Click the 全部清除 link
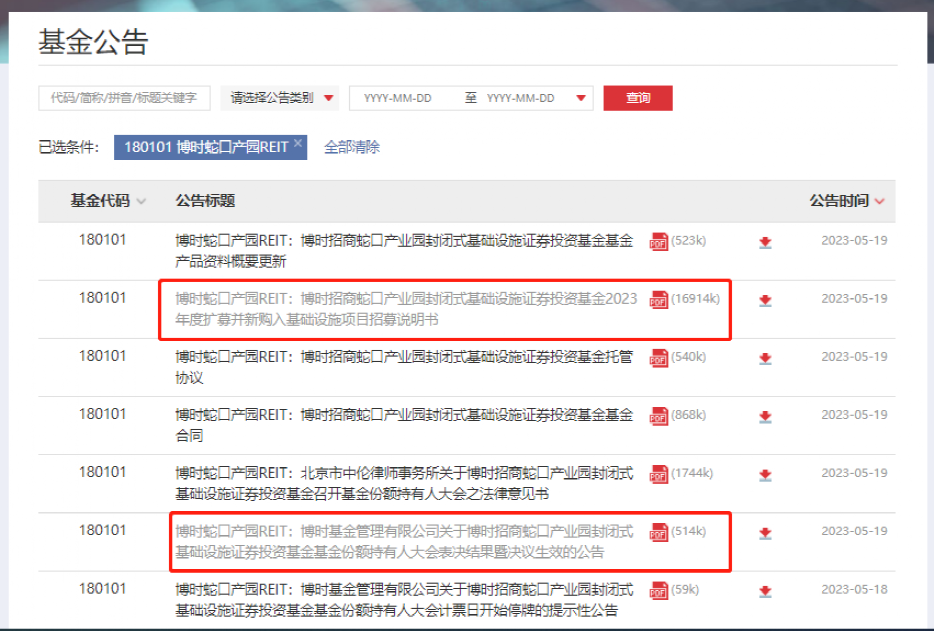The width and height of the screenshot is (934, 631). click(x=352, y=147)
